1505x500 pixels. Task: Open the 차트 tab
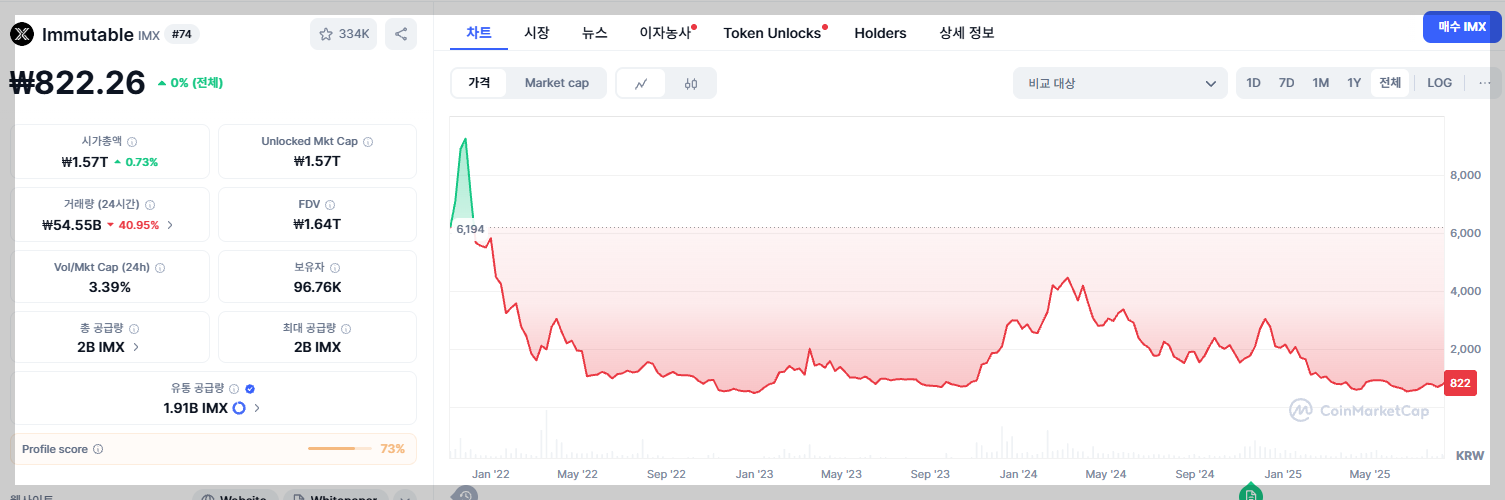tap(479, 33)
